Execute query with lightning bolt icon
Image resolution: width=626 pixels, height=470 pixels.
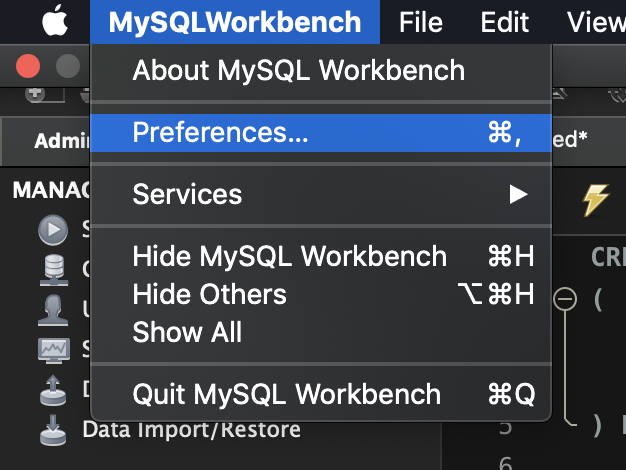pos(596,200)
